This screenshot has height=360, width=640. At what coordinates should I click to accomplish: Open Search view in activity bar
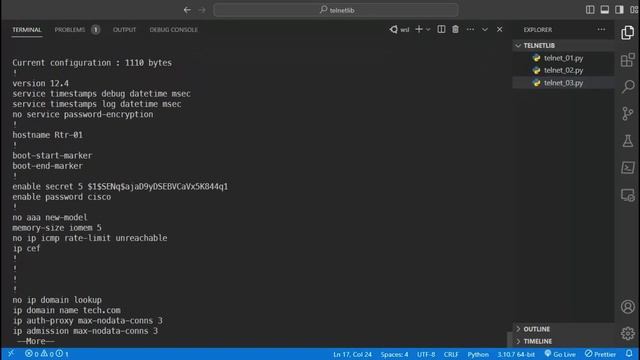[627, 87]
